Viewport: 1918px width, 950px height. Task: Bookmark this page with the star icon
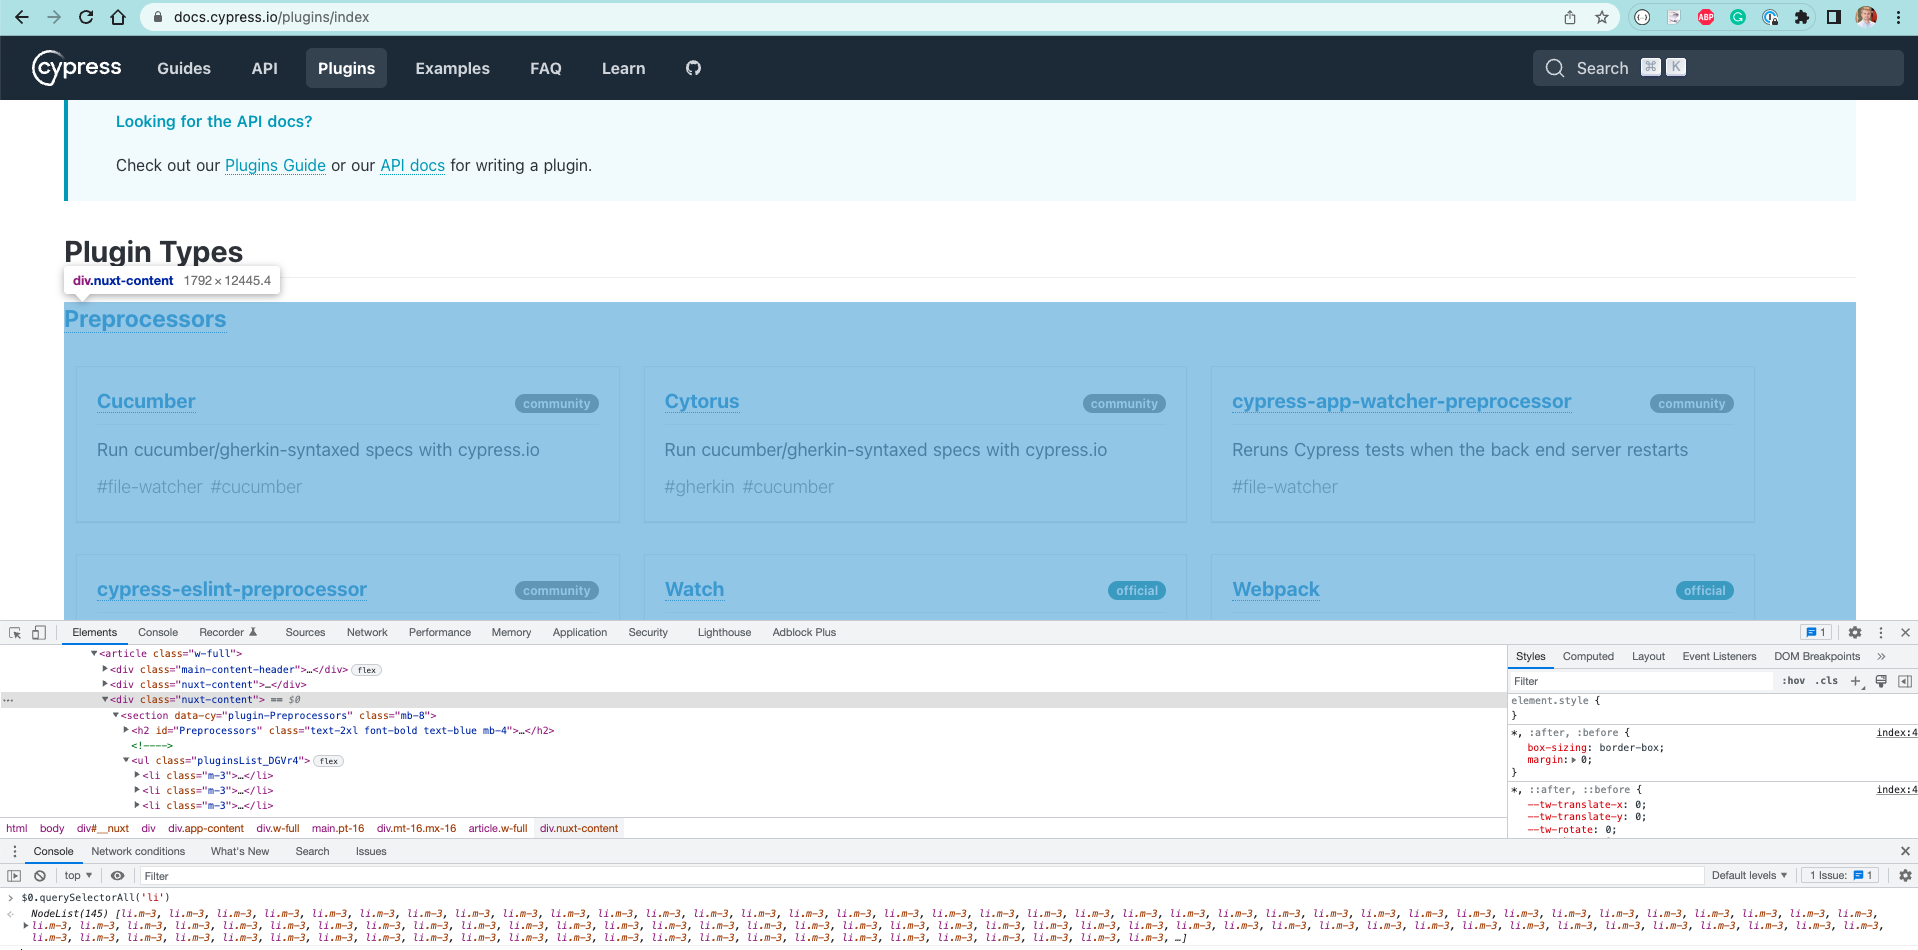pyautogui.click(x=1602, y=17)
